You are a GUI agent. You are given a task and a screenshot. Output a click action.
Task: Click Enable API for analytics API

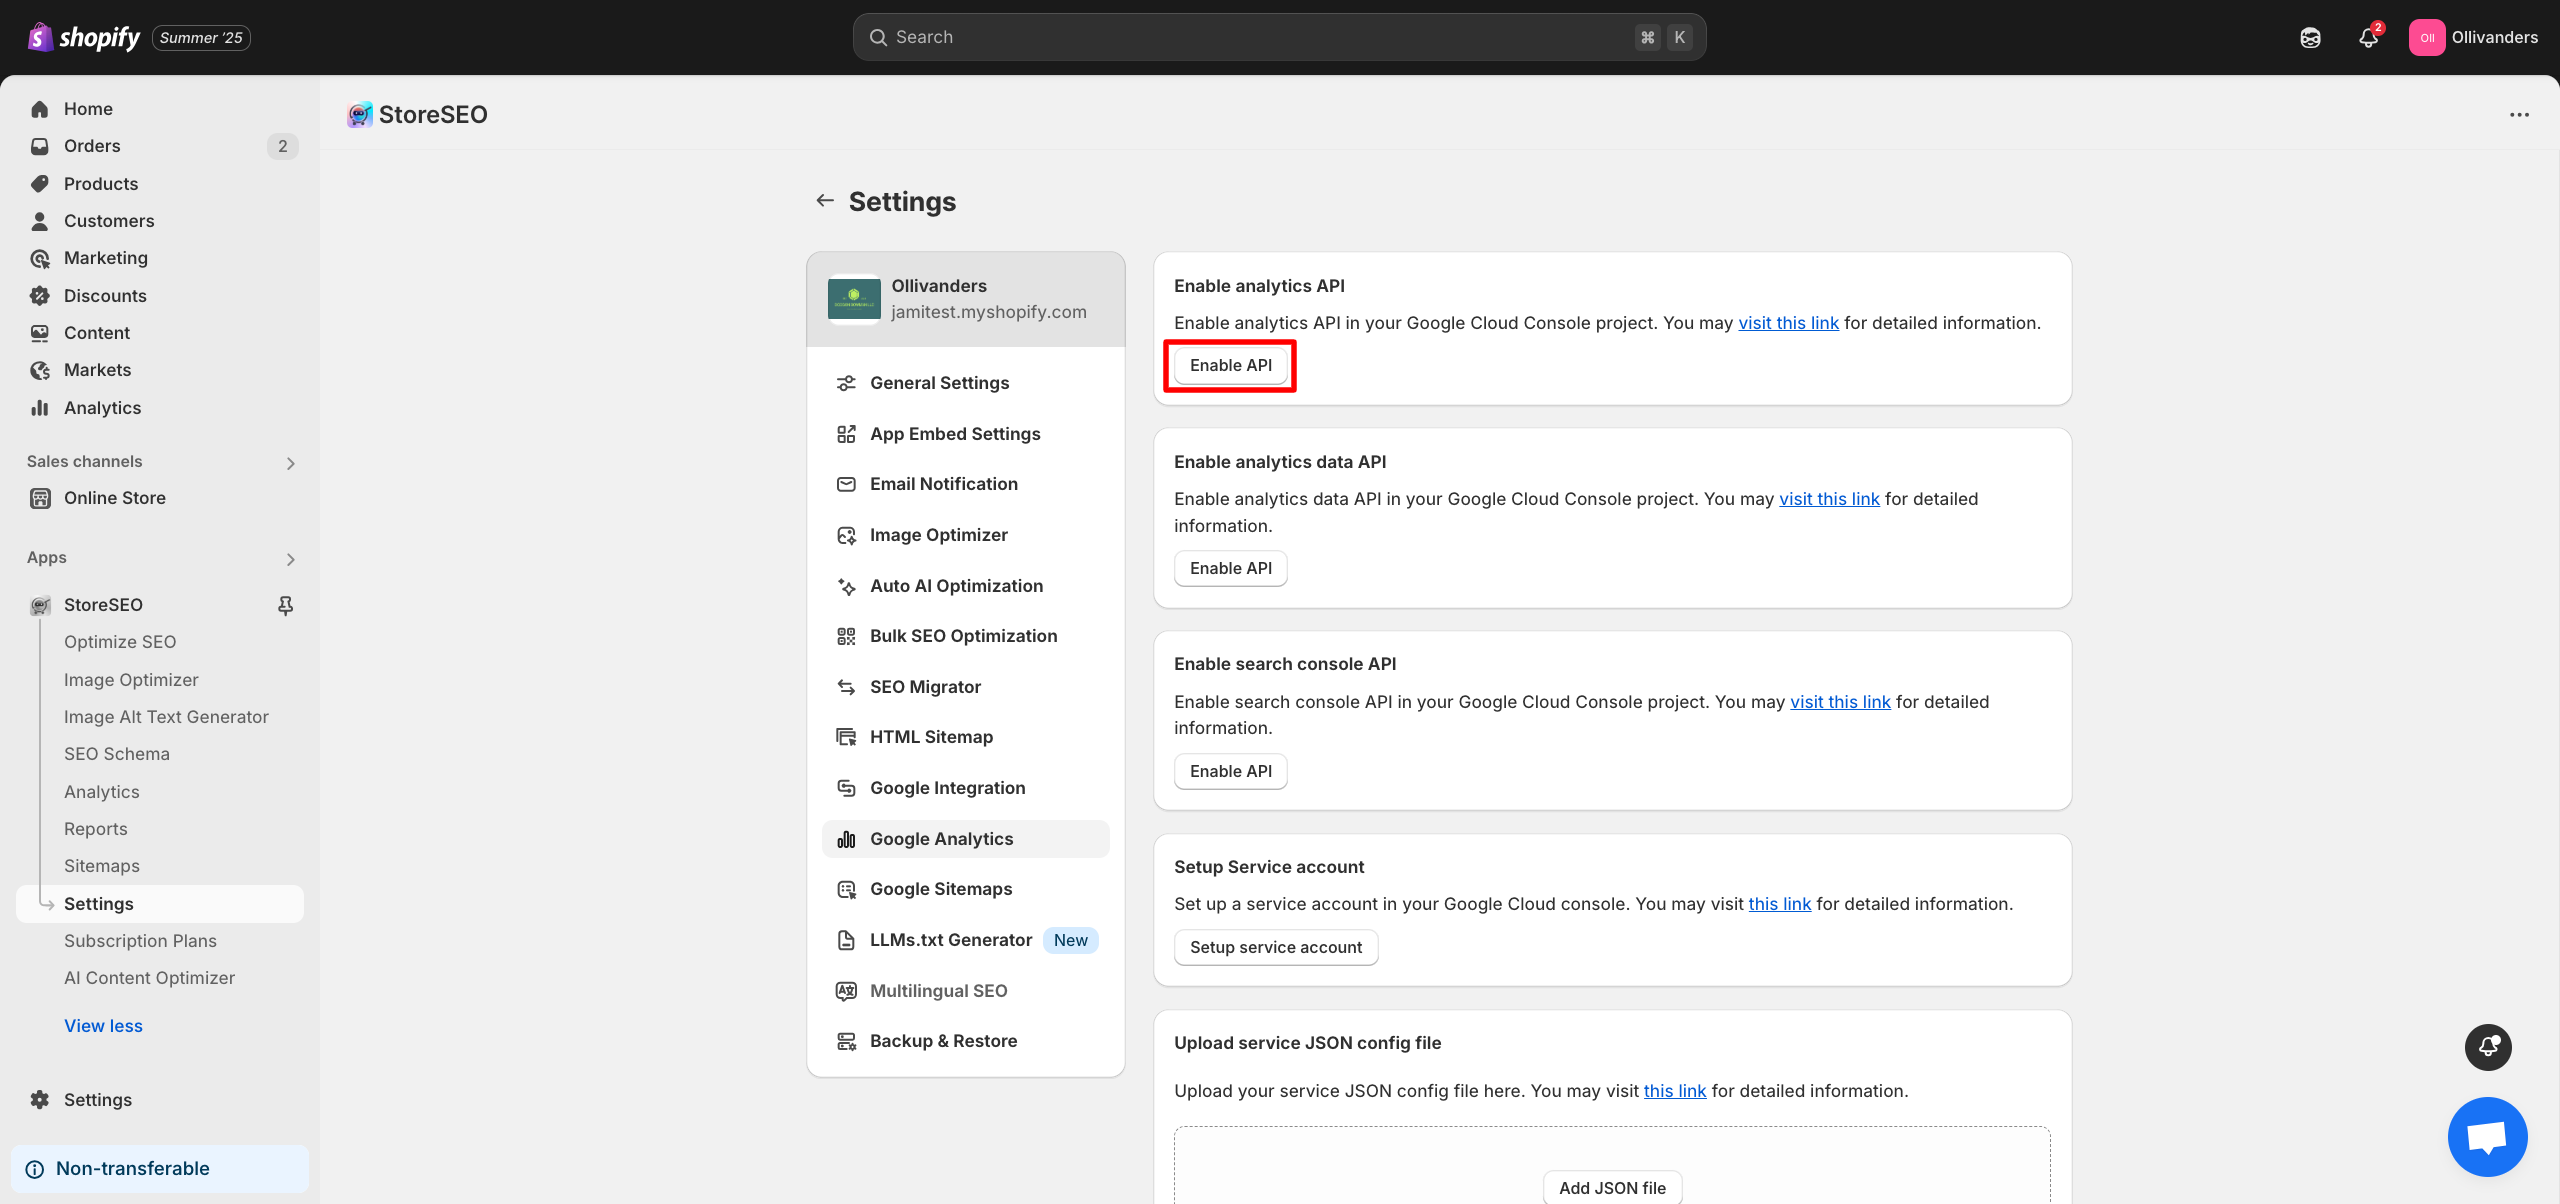pos(1230,365)
